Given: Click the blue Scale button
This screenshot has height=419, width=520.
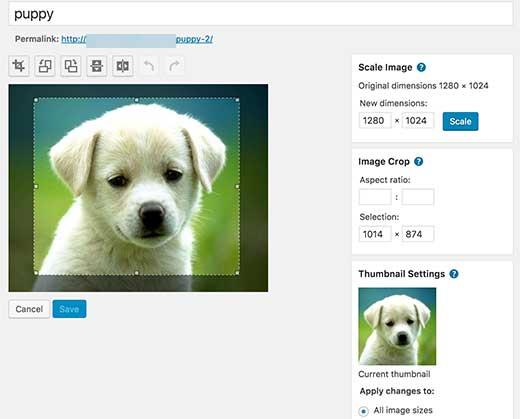Looking at the screenshot, I should coord(460,121).
